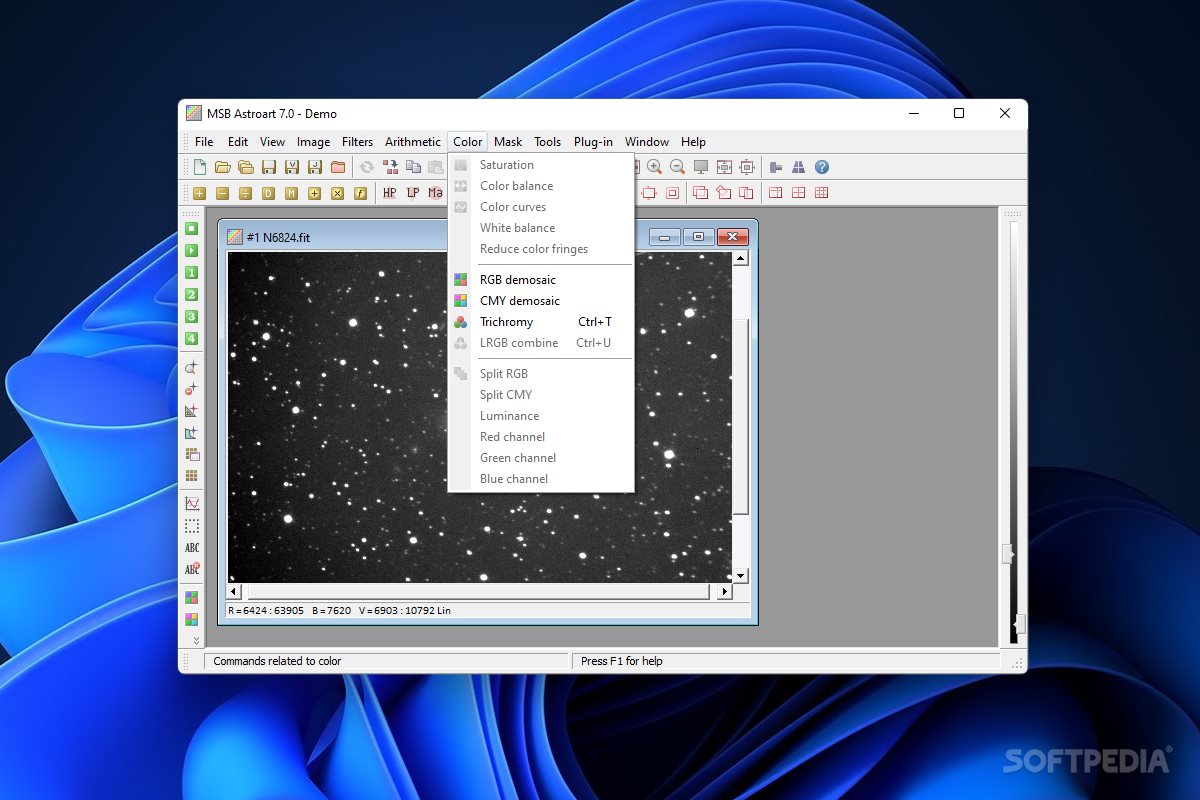Click the gold minus arithmetic icon

click(222, 193)
